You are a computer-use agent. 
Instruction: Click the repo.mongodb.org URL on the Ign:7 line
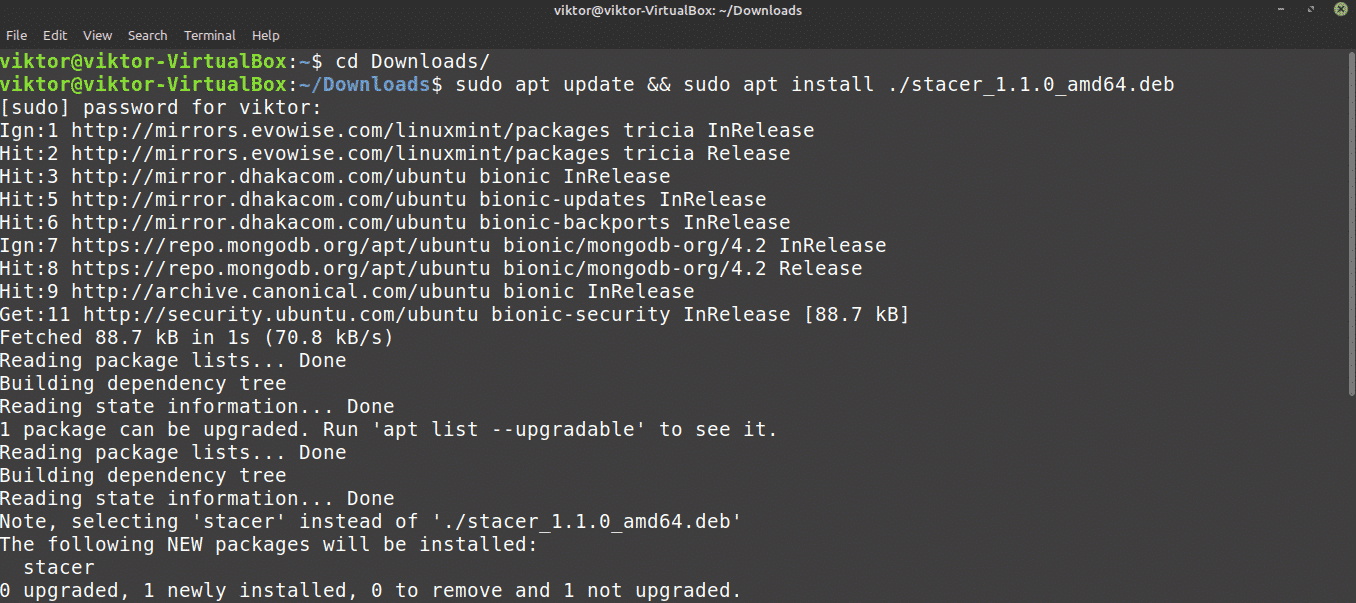coord(280,246)
